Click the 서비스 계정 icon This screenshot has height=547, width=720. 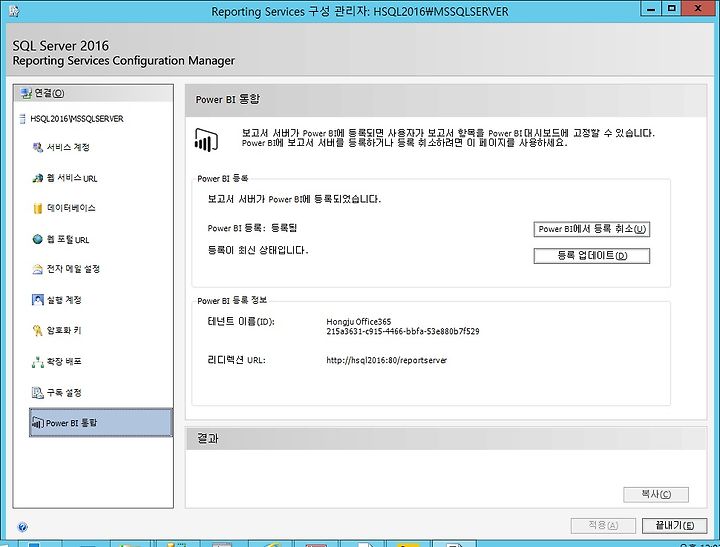click(37, 147)
